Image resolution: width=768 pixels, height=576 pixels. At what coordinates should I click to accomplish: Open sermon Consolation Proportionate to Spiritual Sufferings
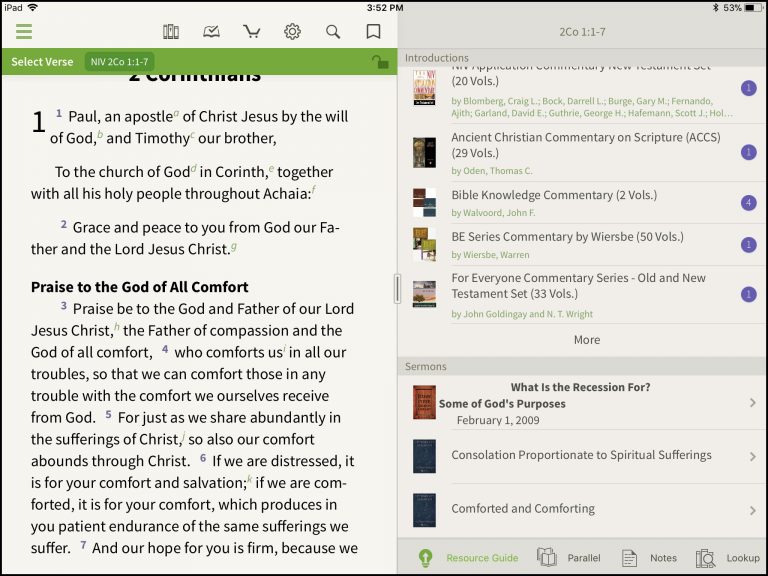(583, 456)
